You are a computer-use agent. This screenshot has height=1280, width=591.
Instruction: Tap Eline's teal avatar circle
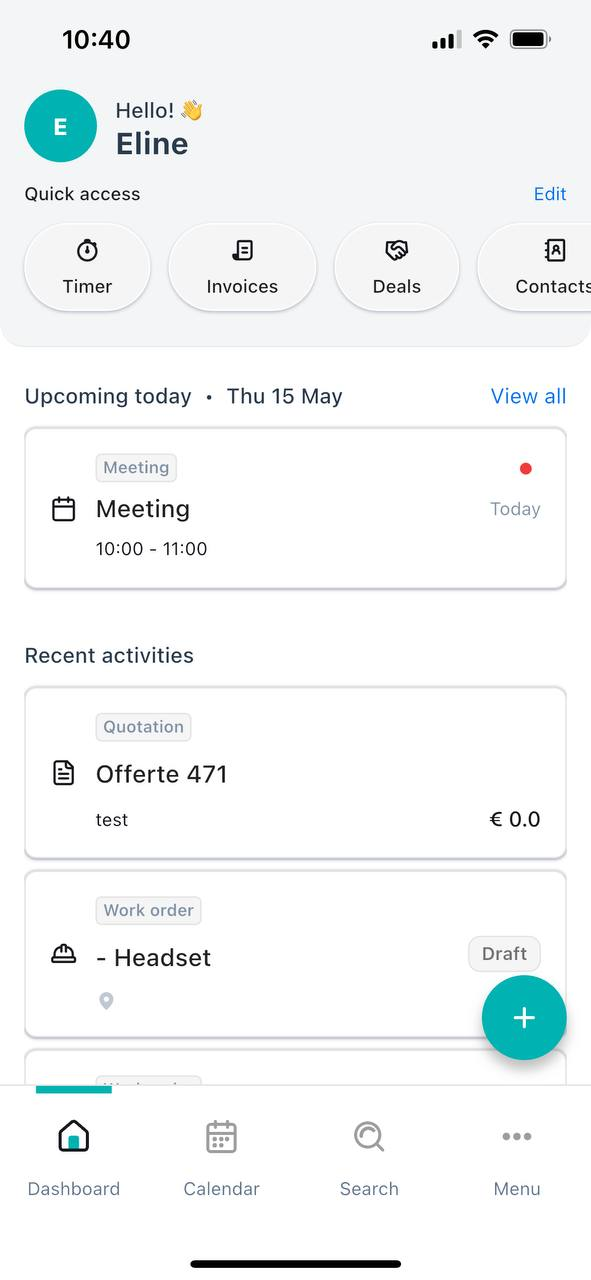60,126
